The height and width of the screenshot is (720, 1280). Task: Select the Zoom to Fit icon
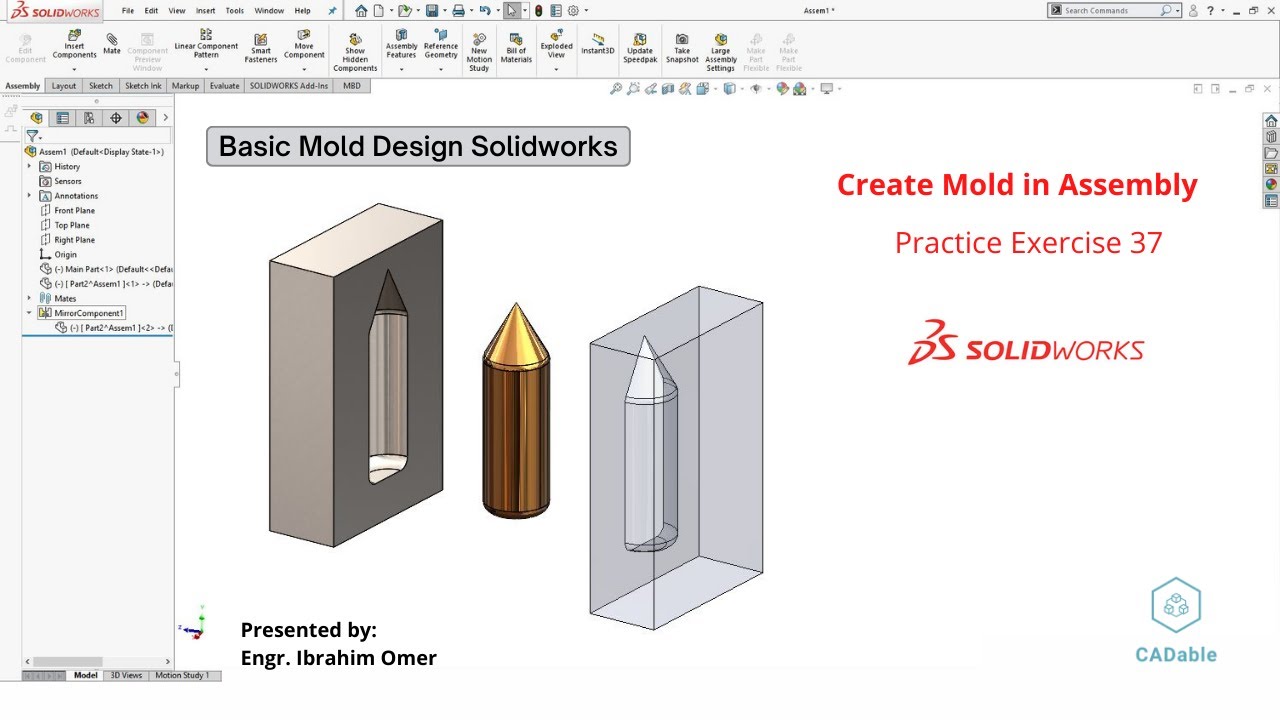coord(616,88)
